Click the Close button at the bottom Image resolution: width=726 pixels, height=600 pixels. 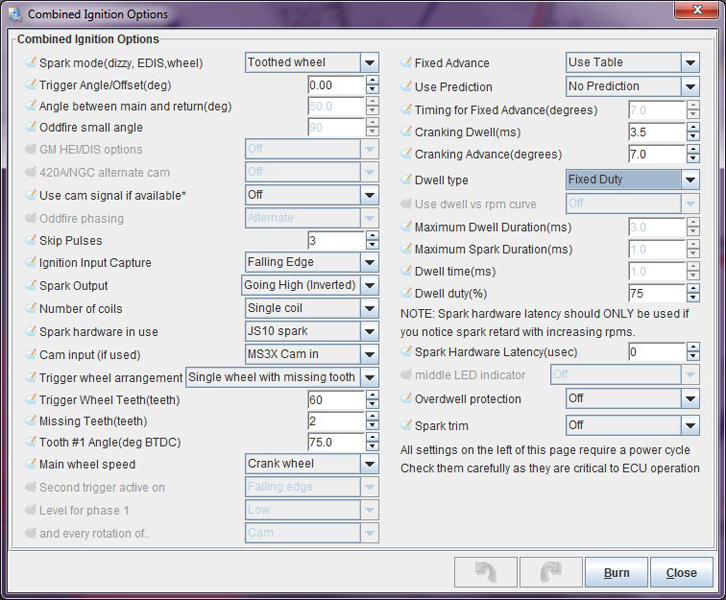[x=681, y=573]
